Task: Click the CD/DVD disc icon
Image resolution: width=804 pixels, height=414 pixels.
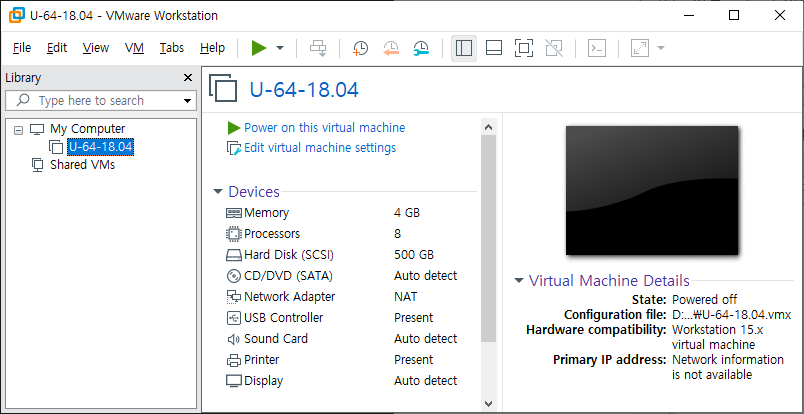Action: click(x=234, y=276)
